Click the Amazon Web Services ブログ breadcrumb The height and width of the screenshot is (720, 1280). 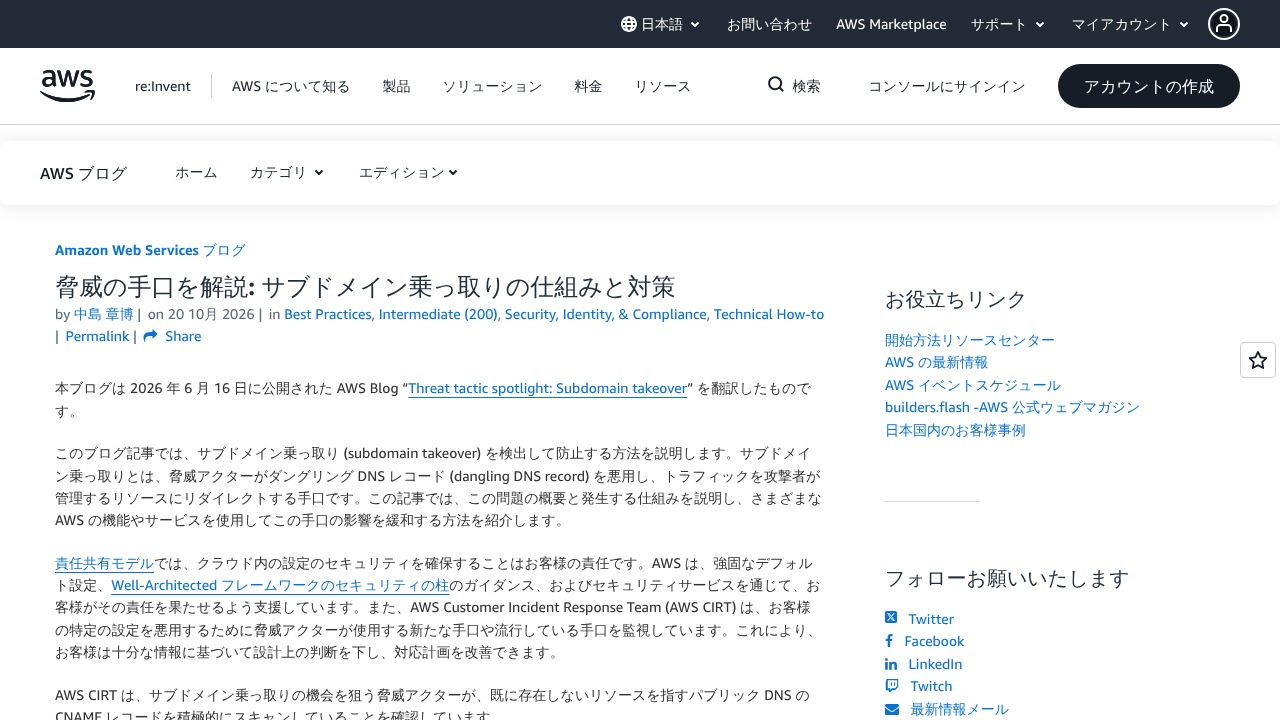coord(150,250)
